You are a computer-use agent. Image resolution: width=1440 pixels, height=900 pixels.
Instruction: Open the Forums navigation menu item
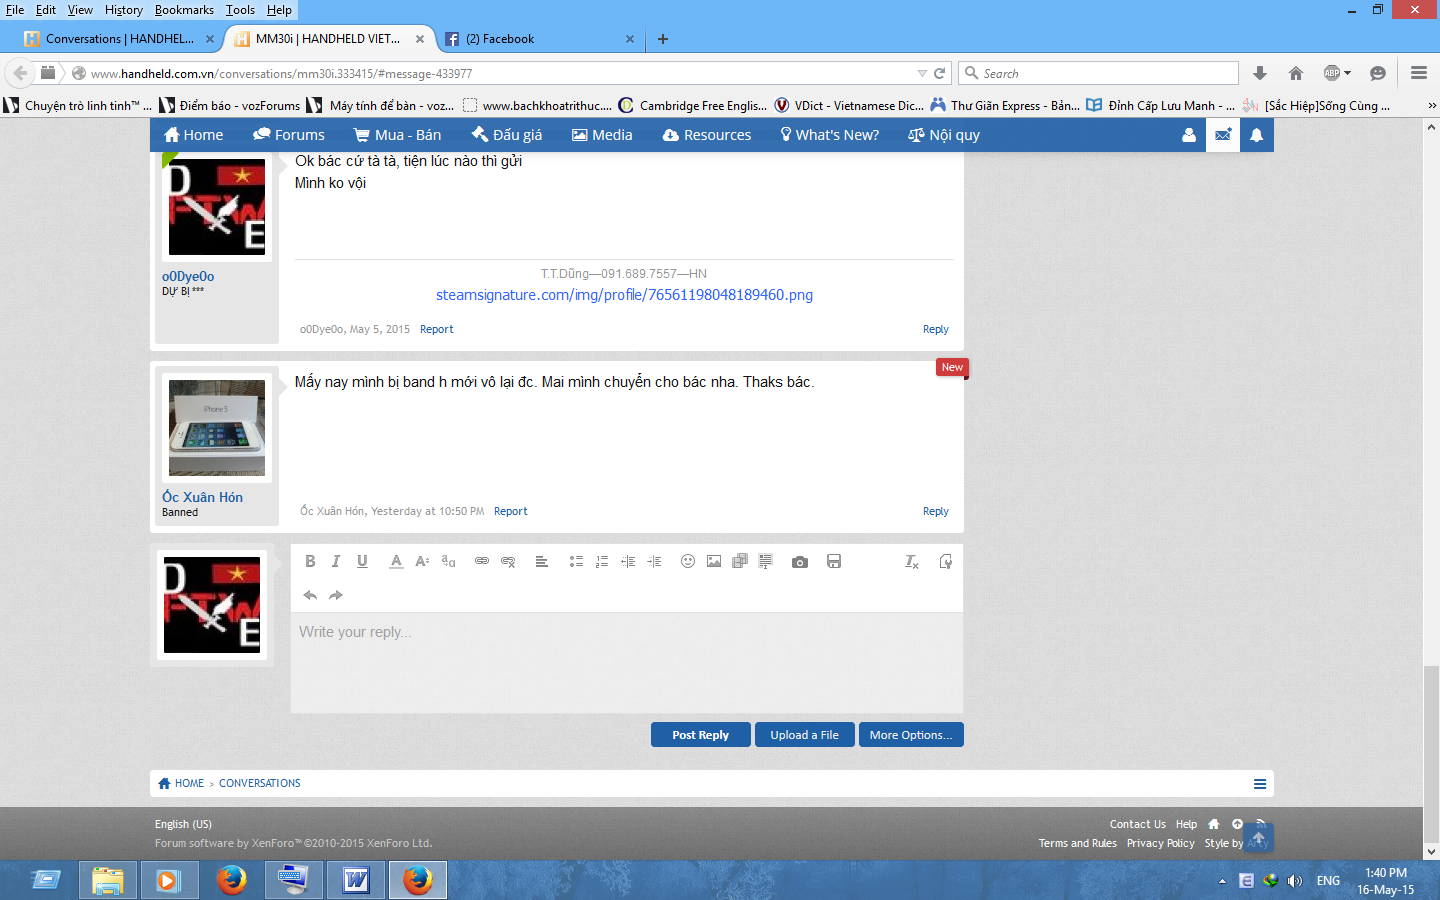click(289, 135)
